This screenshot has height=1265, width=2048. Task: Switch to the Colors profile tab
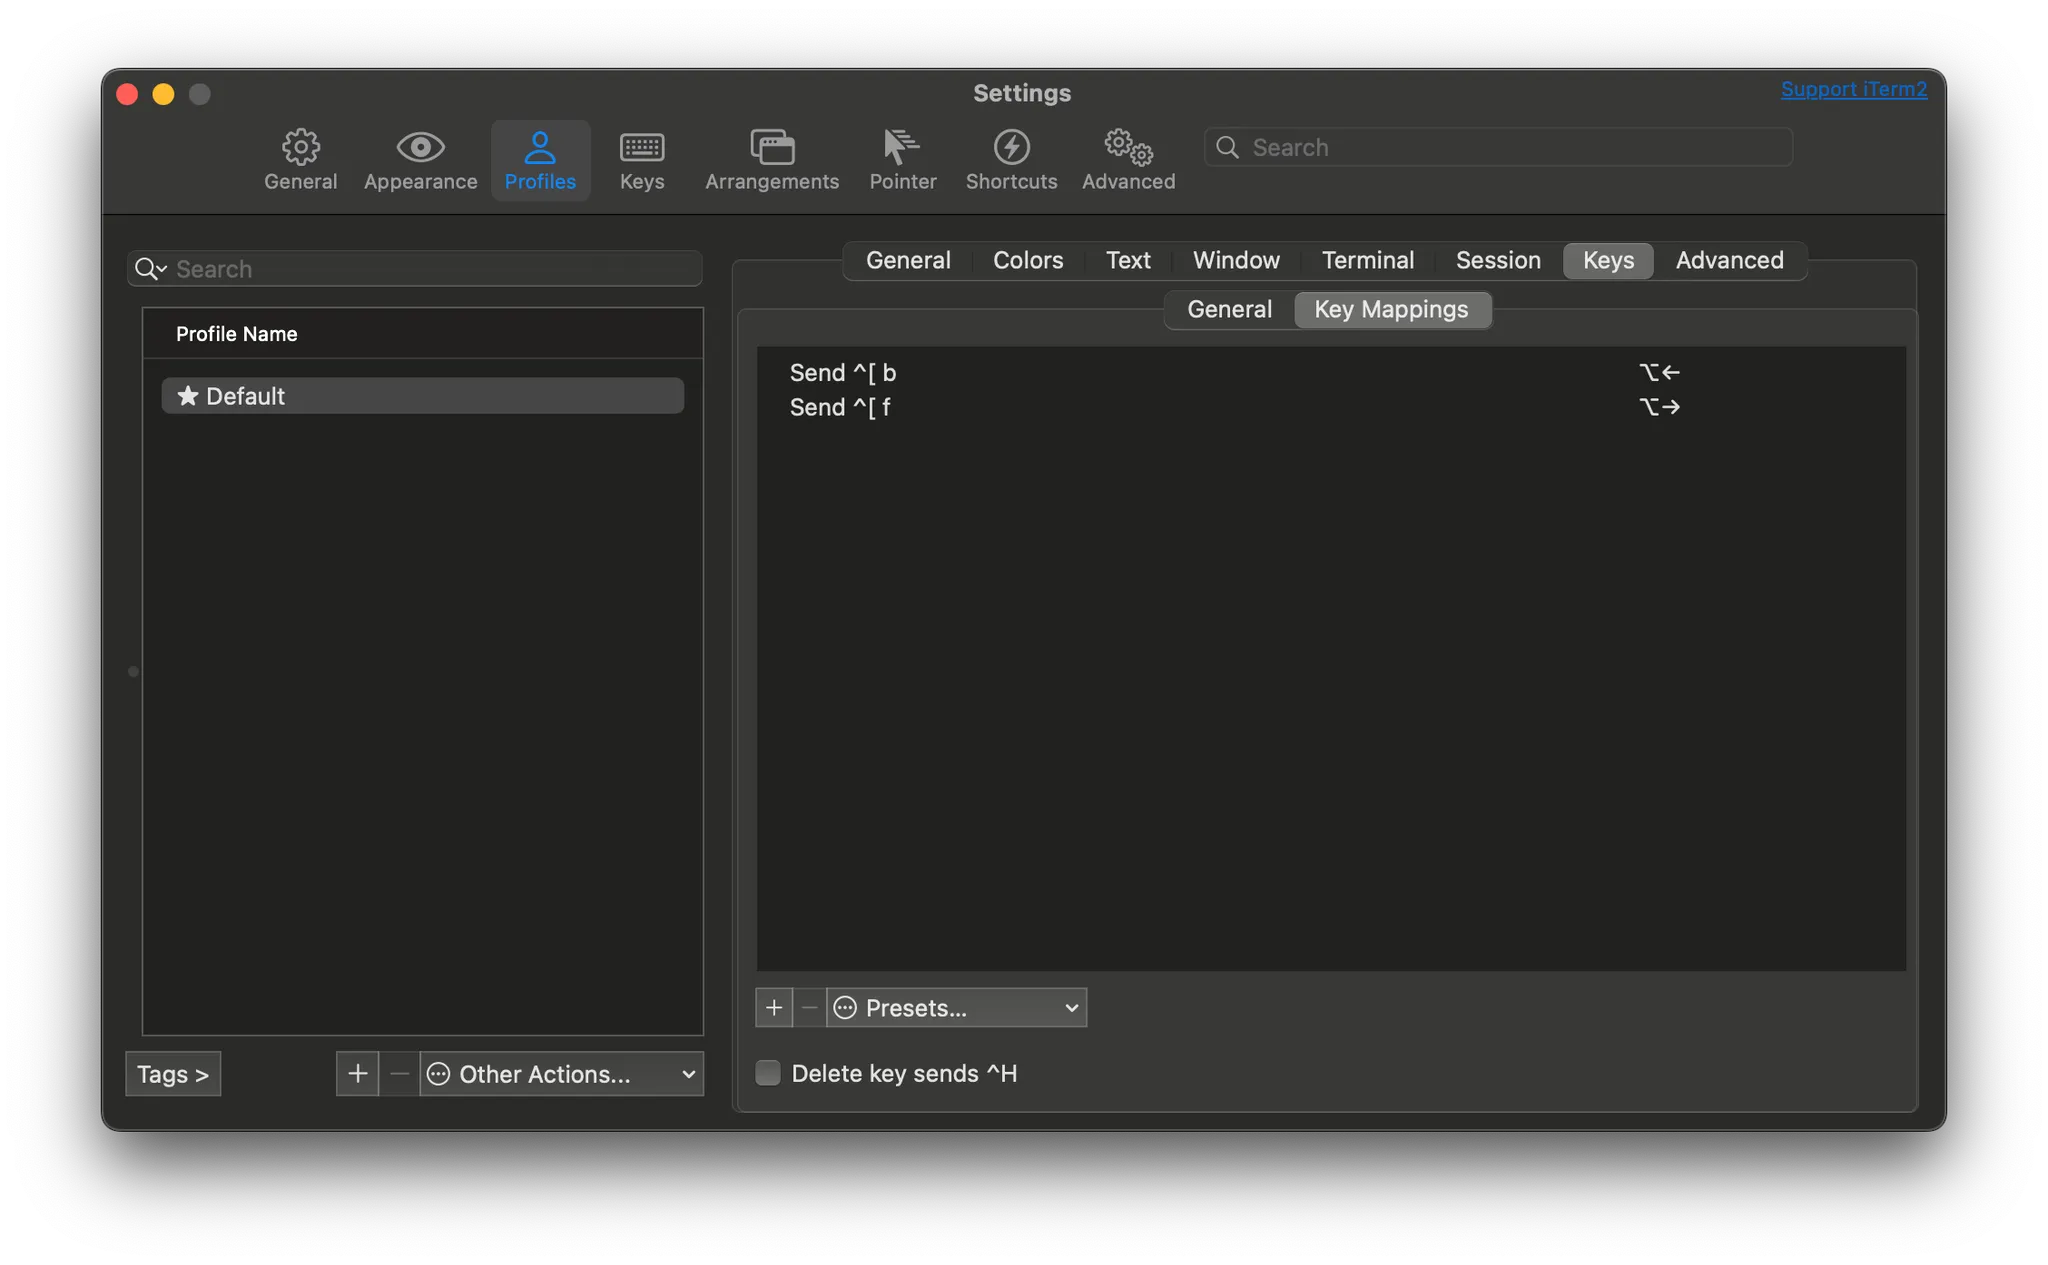click(1027, 260)
